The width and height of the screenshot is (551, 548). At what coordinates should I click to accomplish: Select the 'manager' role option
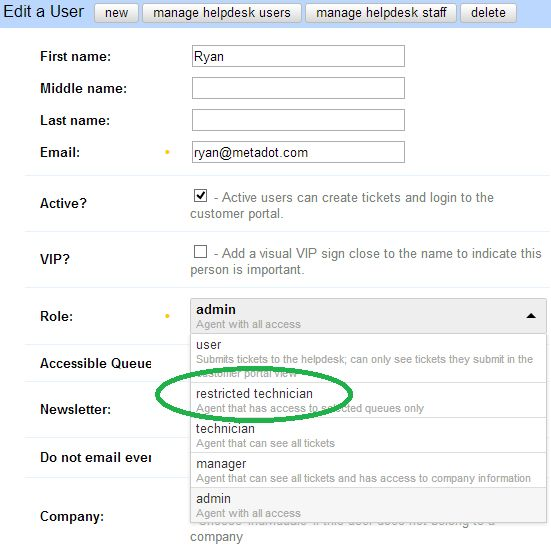click(368, 470)
